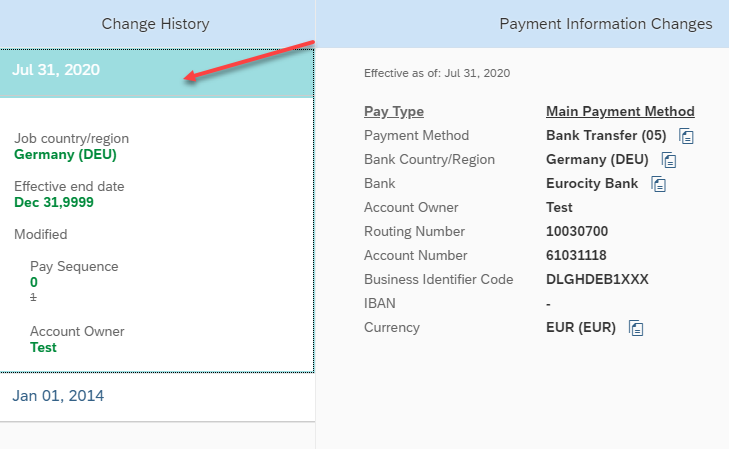729x449 pixels.
Task: Click the Account Owner Test value in payment details
Action: point(559,207)
